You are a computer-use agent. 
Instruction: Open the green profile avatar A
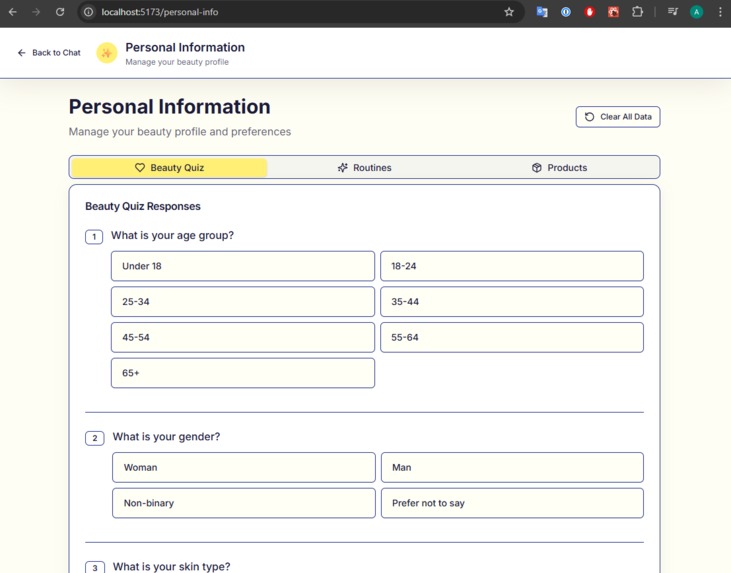pos(697,12)
